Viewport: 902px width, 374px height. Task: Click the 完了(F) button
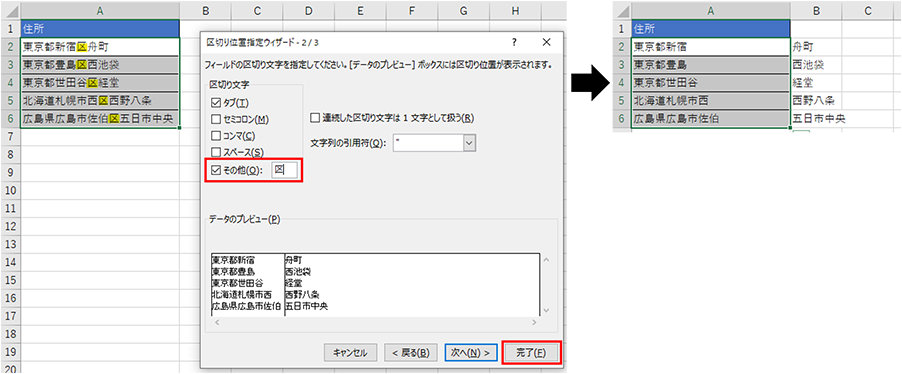coord(531,353)
